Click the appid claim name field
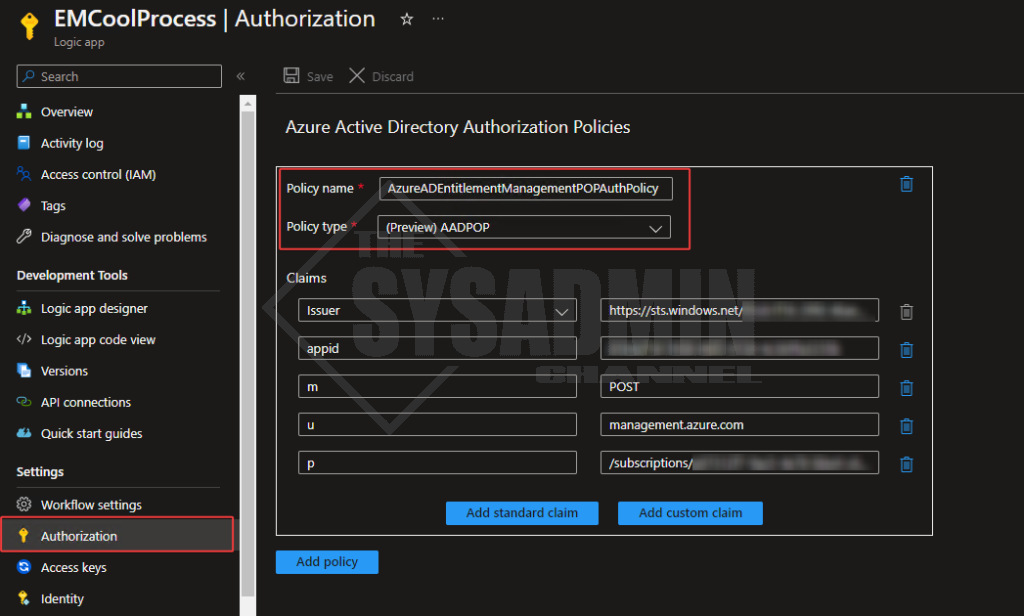The image size is (1024, 616). point(437,348)
